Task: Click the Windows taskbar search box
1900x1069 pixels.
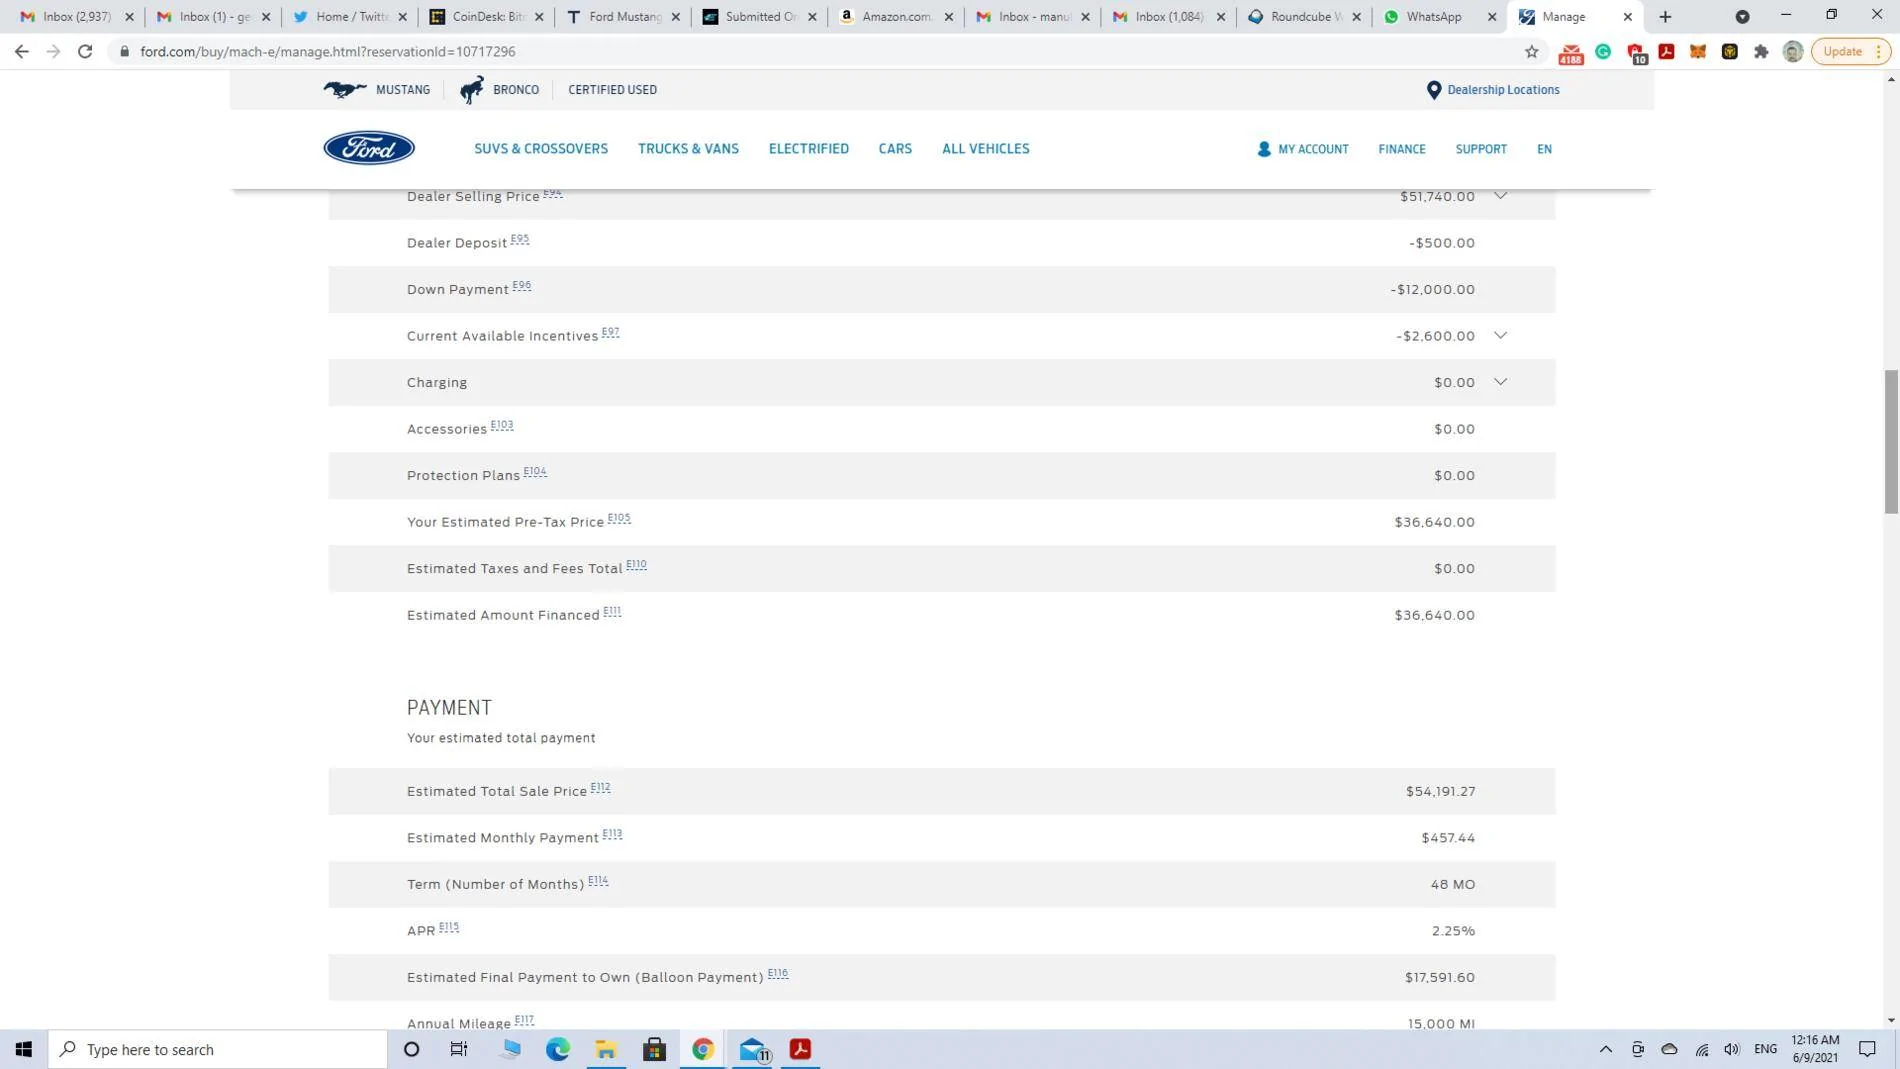Action: click(x=217, y=1049)
